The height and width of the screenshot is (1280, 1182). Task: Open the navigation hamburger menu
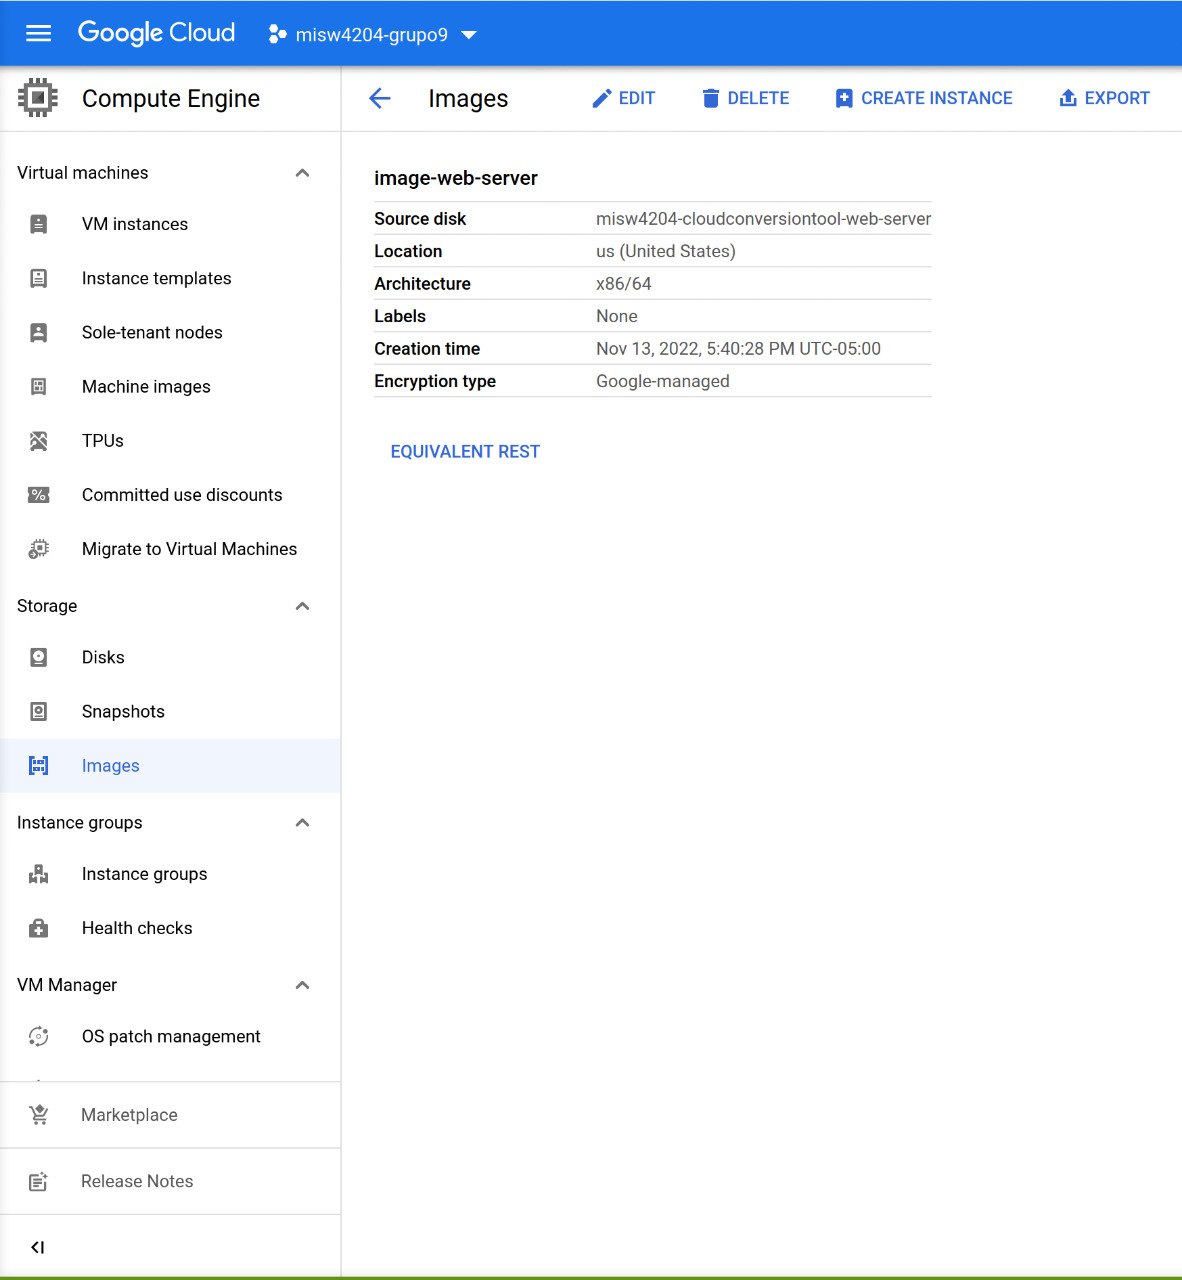38,33
